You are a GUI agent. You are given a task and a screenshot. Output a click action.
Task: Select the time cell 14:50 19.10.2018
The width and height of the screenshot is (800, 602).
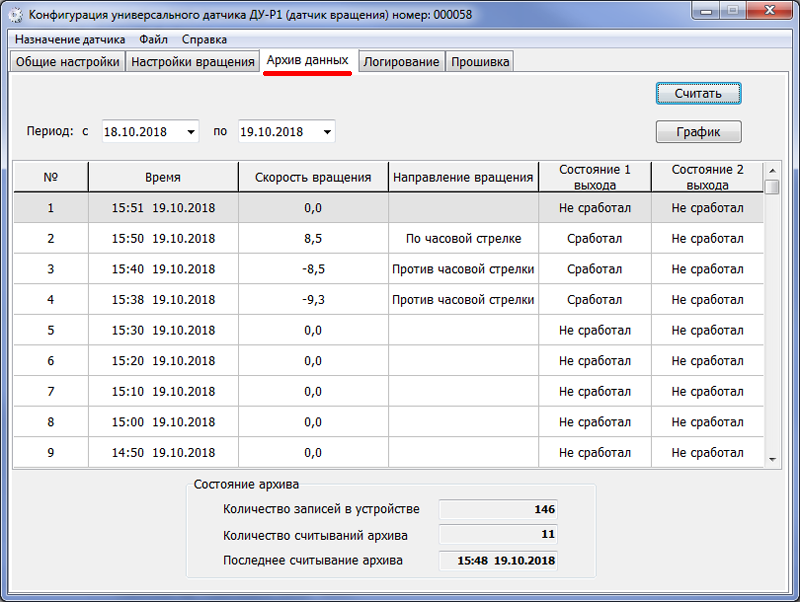click(x=163, y=453)
